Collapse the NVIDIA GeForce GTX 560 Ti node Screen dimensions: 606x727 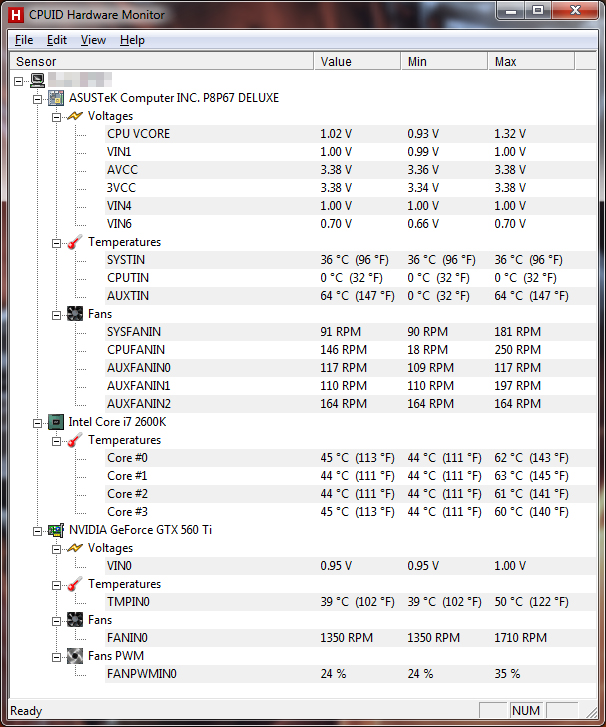pyautogui.click(x=38, y=531)
